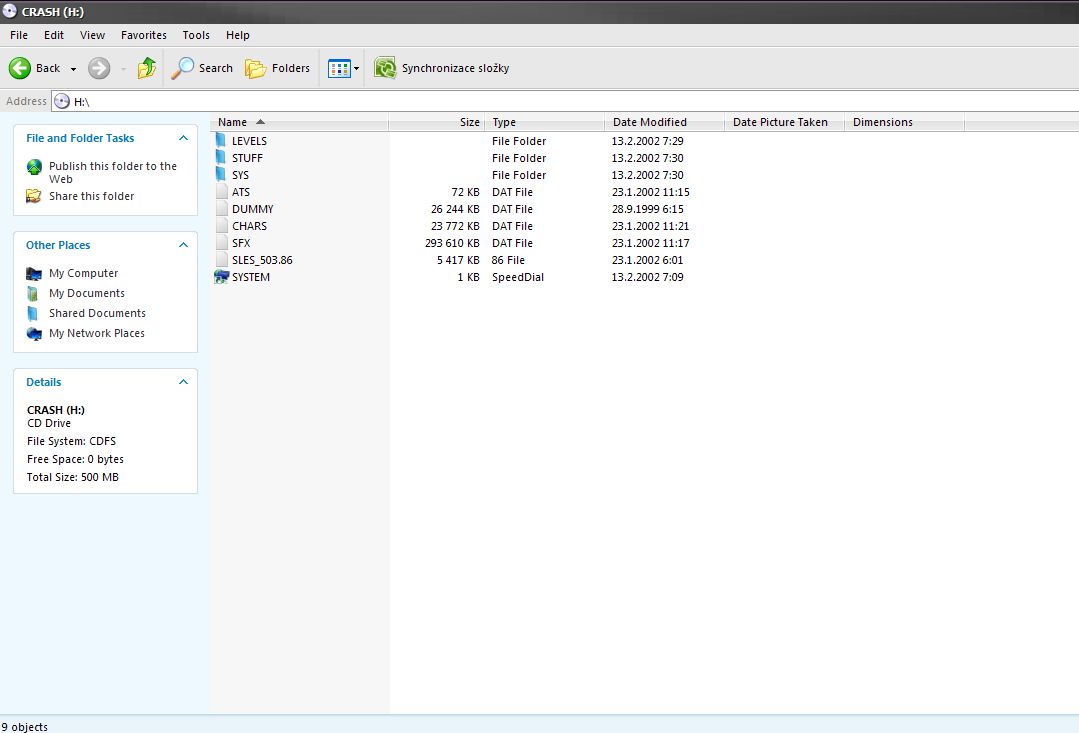The image size is (1079, 733).
Task: Open the Favorites menu
Action: [x=143, y=35]
